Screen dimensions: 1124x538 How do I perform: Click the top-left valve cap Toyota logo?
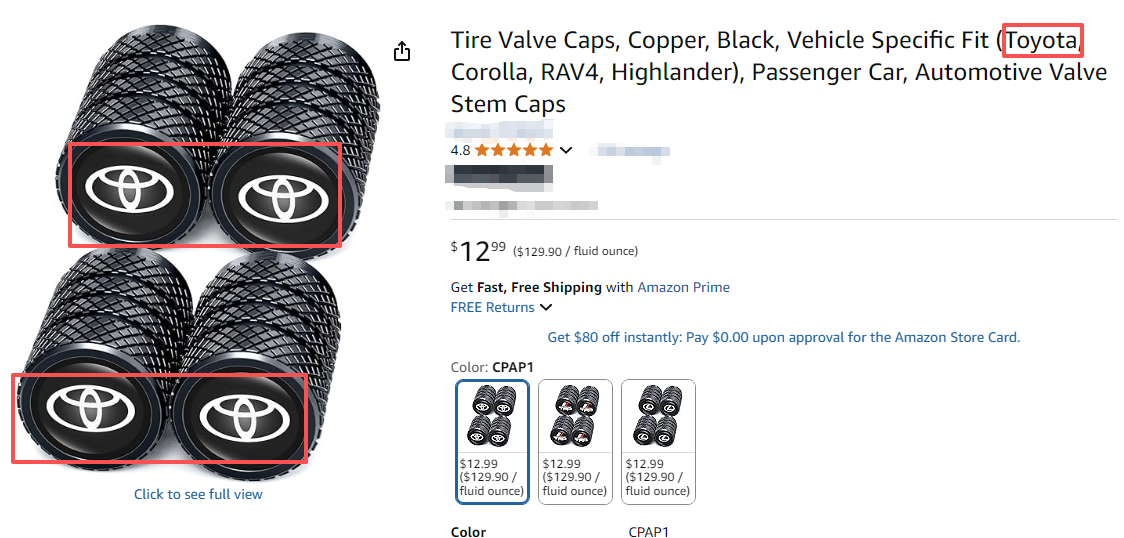click(126, 187)
